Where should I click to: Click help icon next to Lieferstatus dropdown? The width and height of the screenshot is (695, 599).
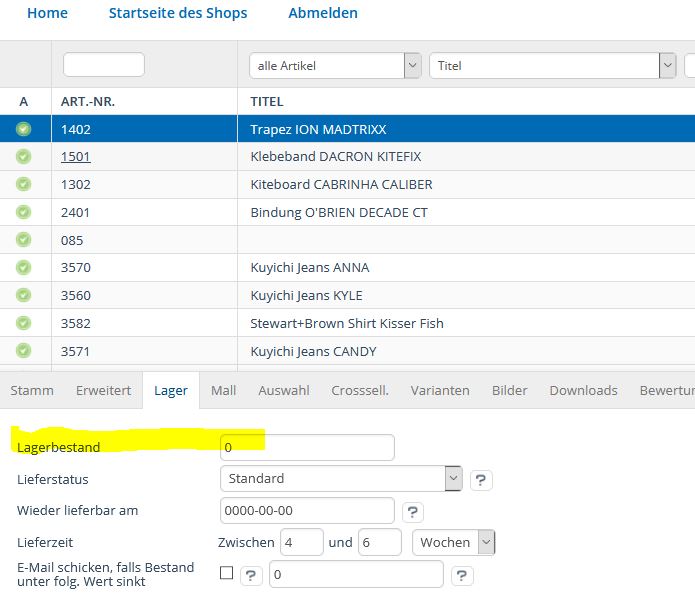click(x=480, y=479)
